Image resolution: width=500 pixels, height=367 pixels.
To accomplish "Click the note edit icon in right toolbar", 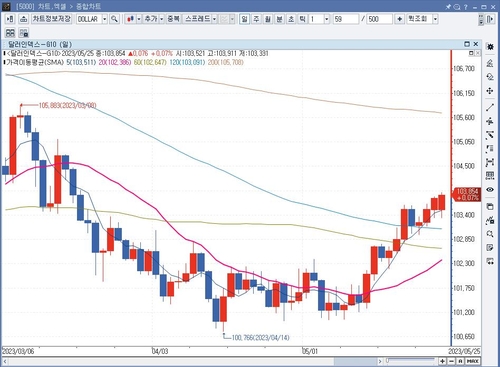I will tap(490, 248).
